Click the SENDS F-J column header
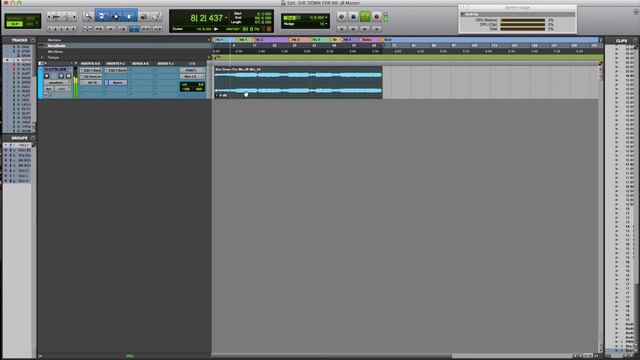Screen dimensions: 640x360 click(x=165, y=64)
